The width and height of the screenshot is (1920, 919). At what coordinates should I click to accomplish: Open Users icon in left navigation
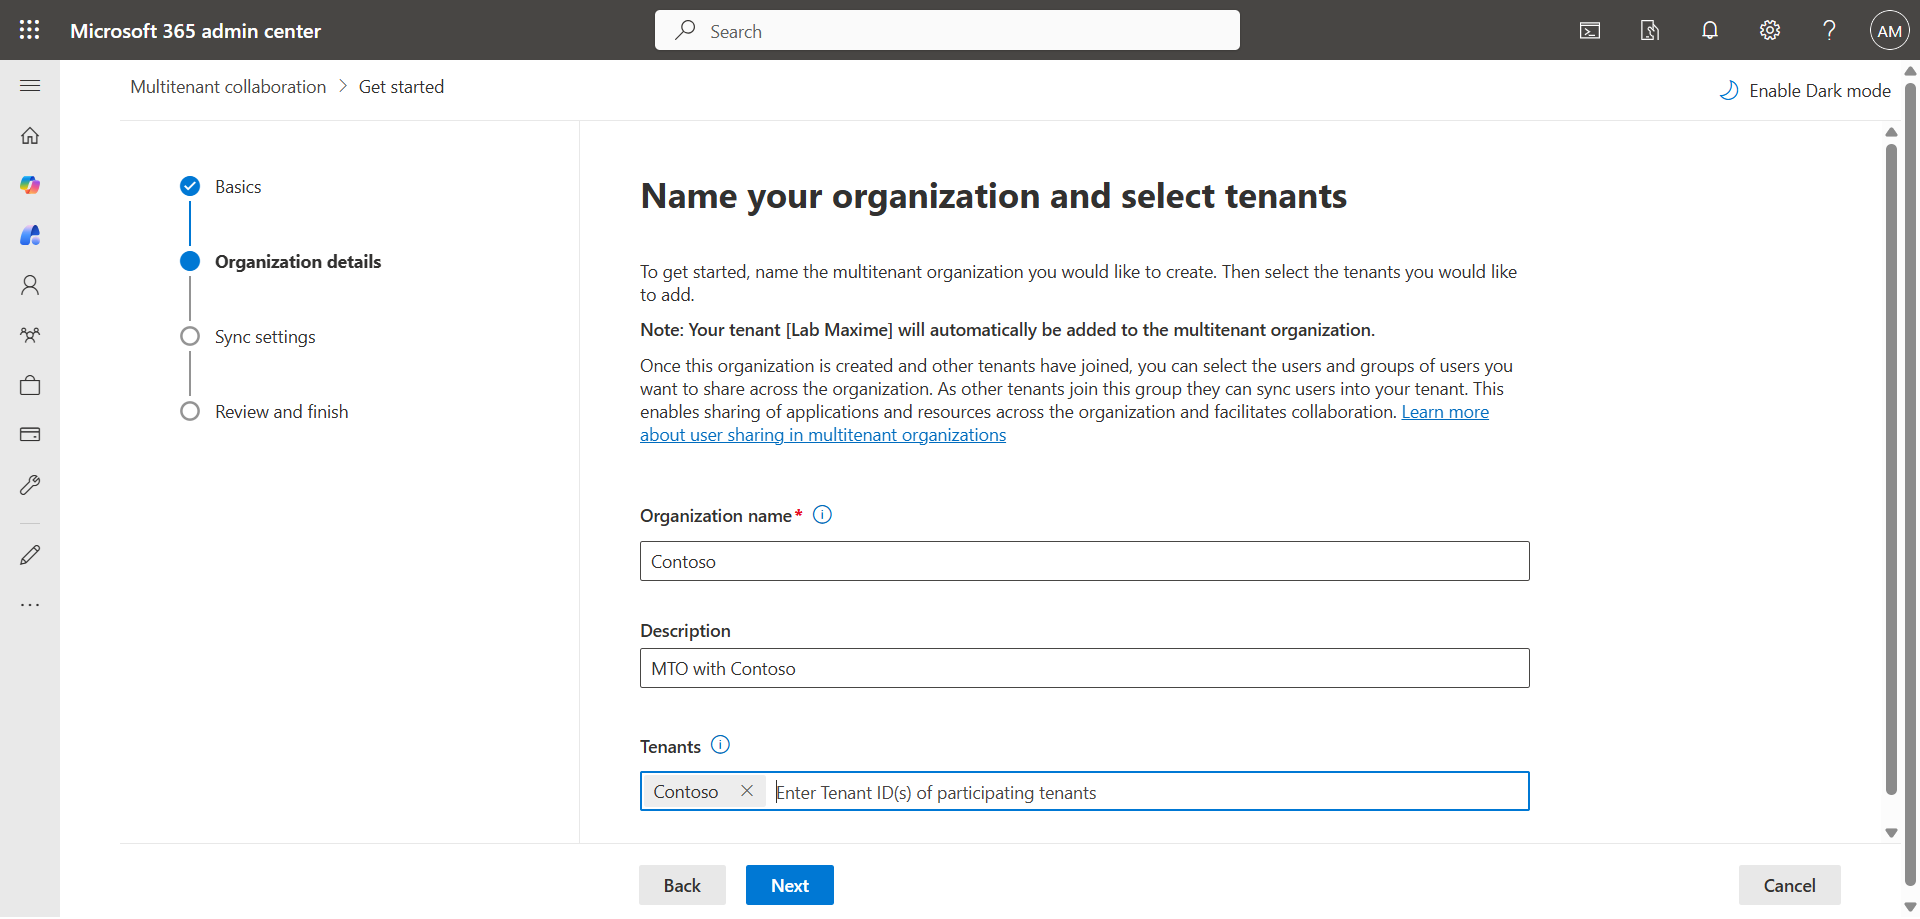[x=30, y=285]
